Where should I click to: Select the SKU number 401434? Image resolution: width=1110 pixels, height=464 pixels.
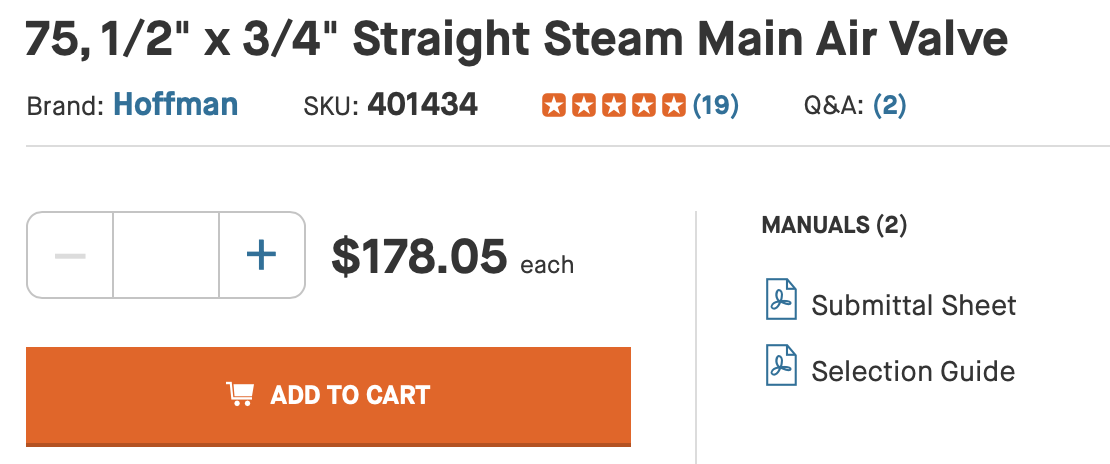(x=422, y=105)
